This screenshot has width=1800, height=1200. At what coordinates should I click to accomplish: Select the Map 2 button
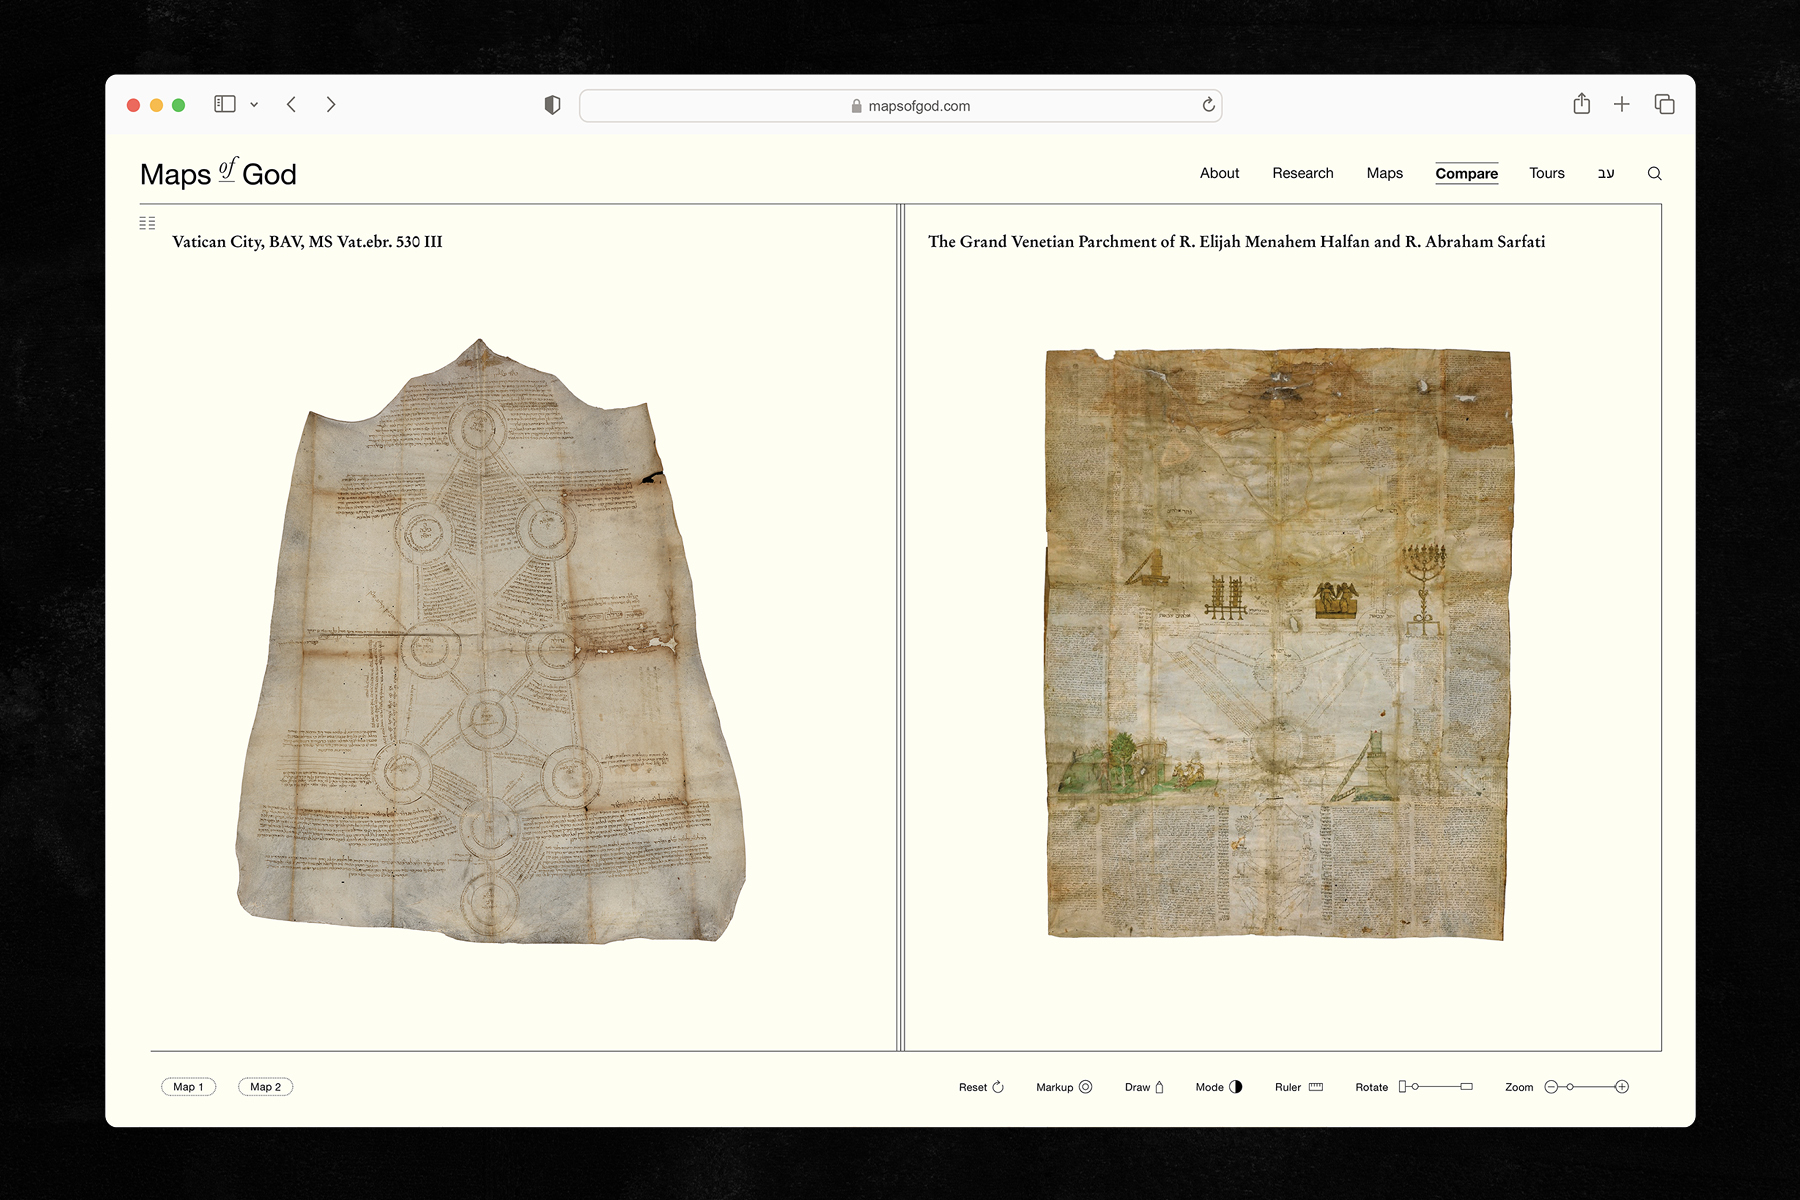[x=265, y=1087]
